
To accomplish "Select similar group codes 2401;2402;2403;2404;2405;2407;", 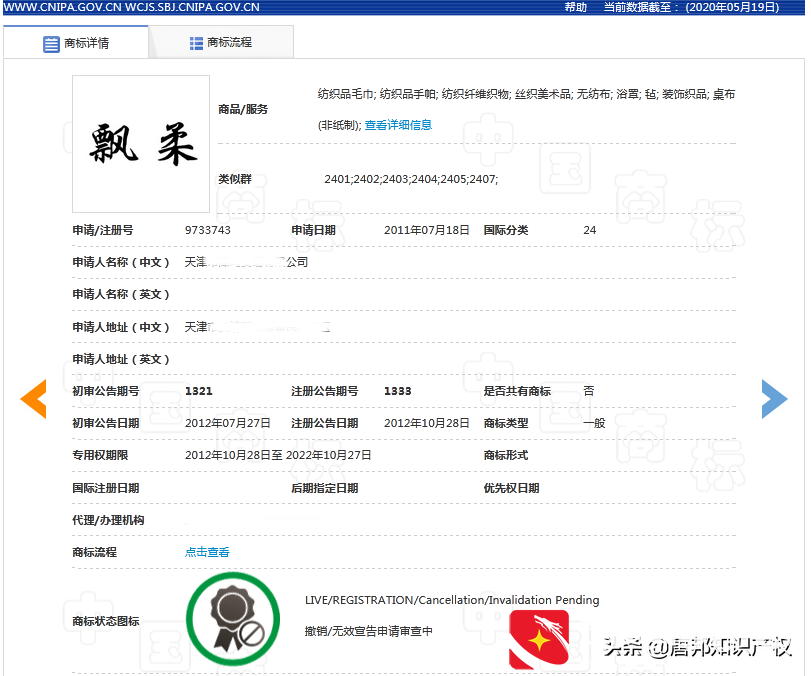I will click(x=411, y=179).
